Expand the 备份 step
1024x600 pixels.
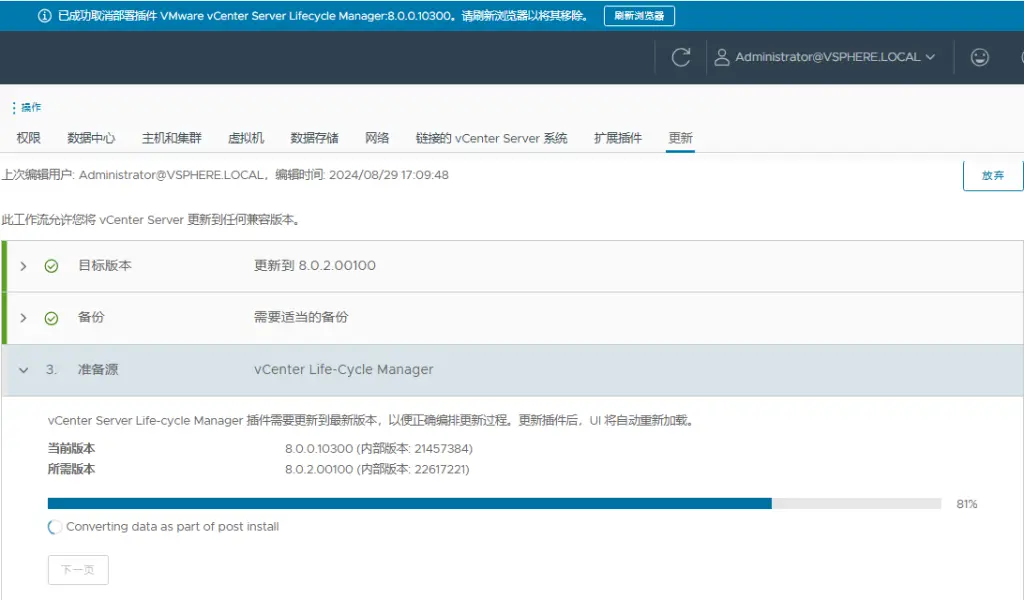tap(23, 318)
